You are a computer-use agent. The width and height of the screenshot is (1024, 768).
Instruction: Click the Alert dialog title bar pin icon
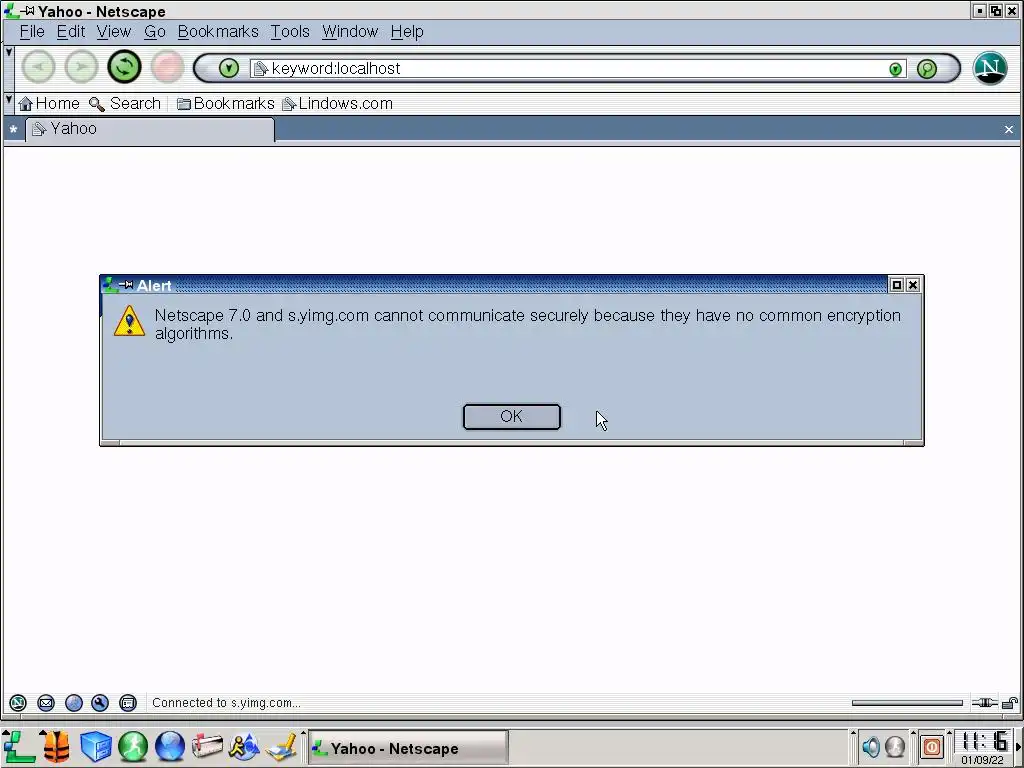click(126, 285)
